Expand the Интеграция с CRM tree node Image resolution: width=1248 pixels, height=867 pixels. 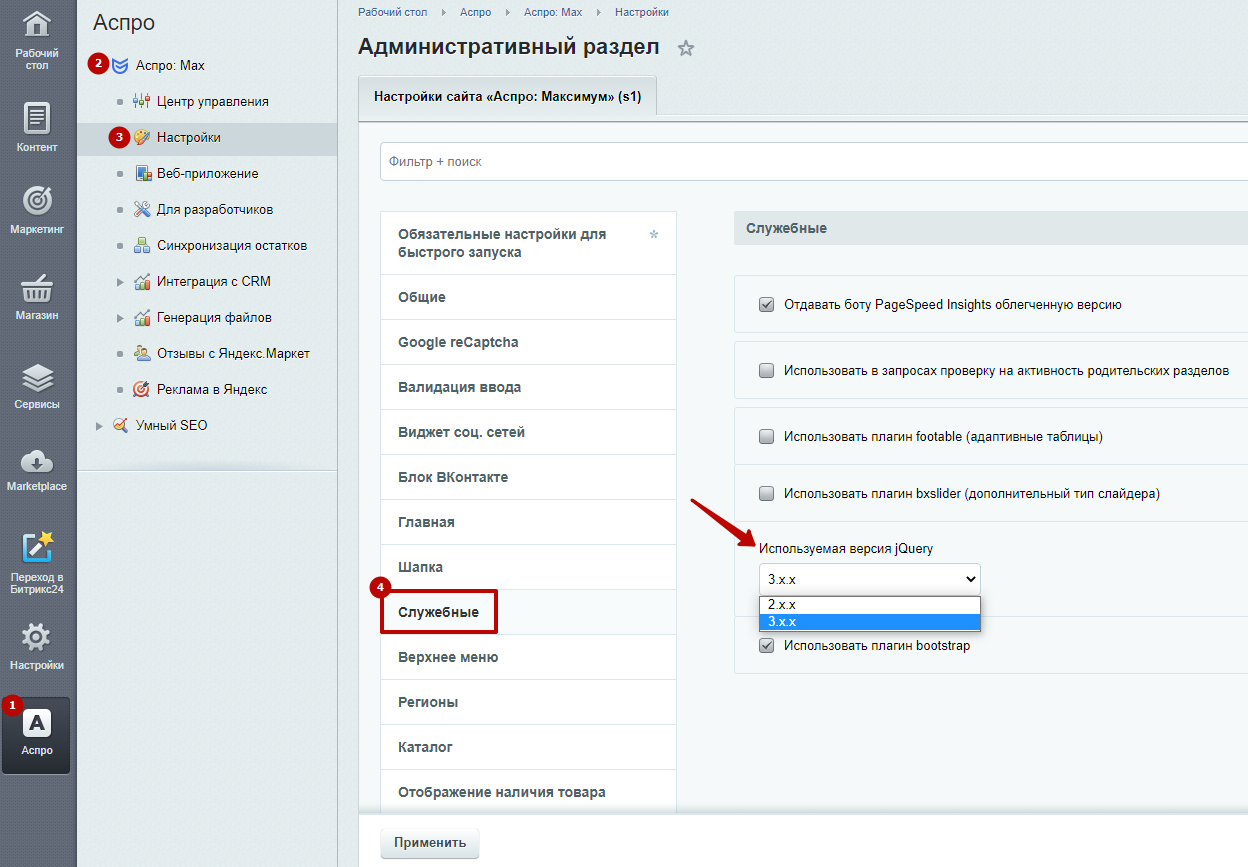120,281
